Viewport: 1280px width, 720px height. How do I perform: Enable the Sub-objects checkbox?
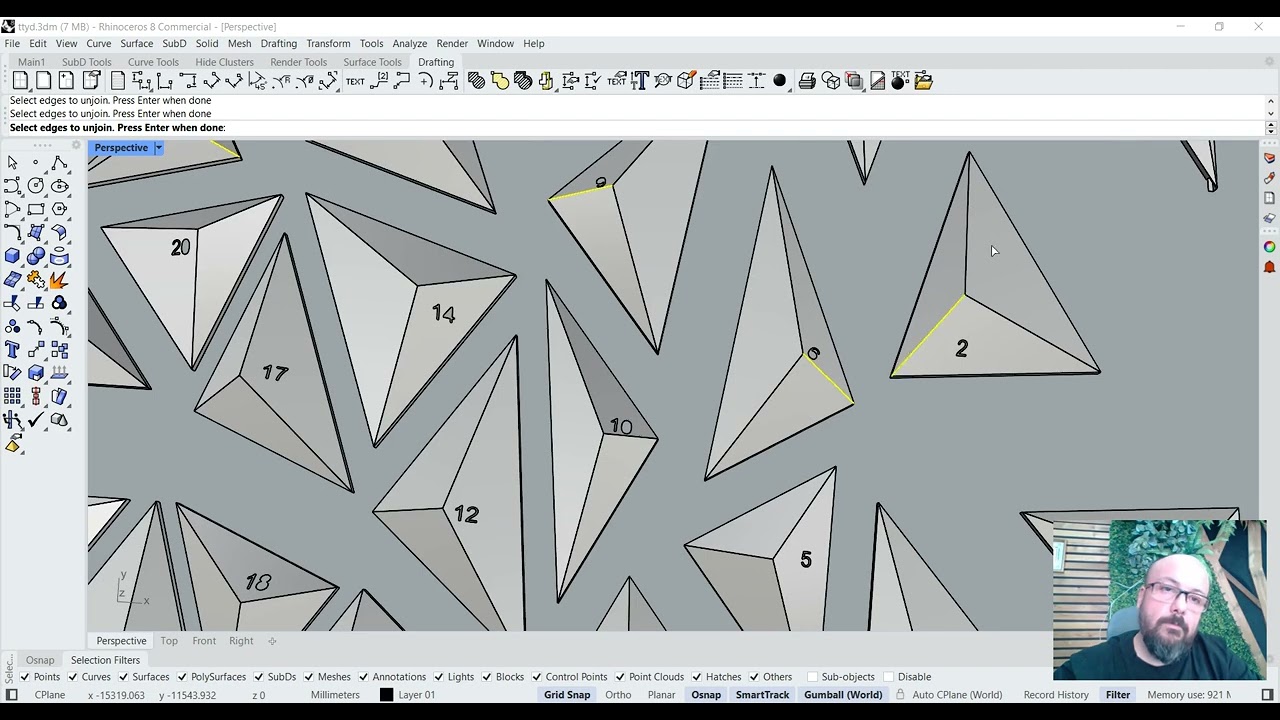[812, 677]
